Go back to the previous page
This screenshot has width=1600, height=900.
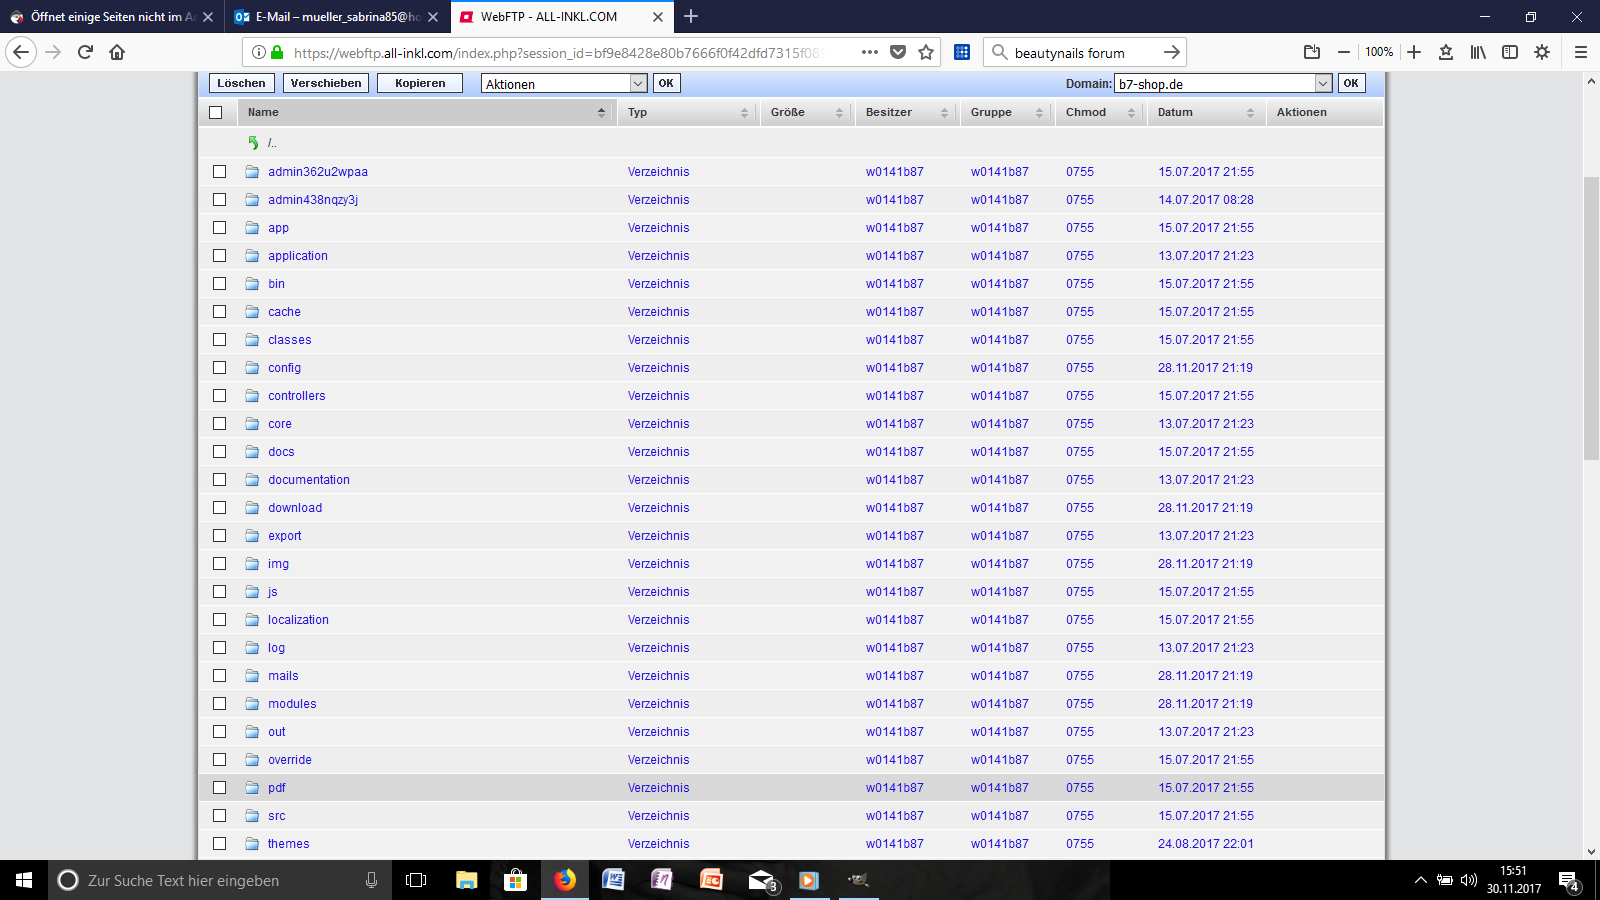click(x=21, y=52)
